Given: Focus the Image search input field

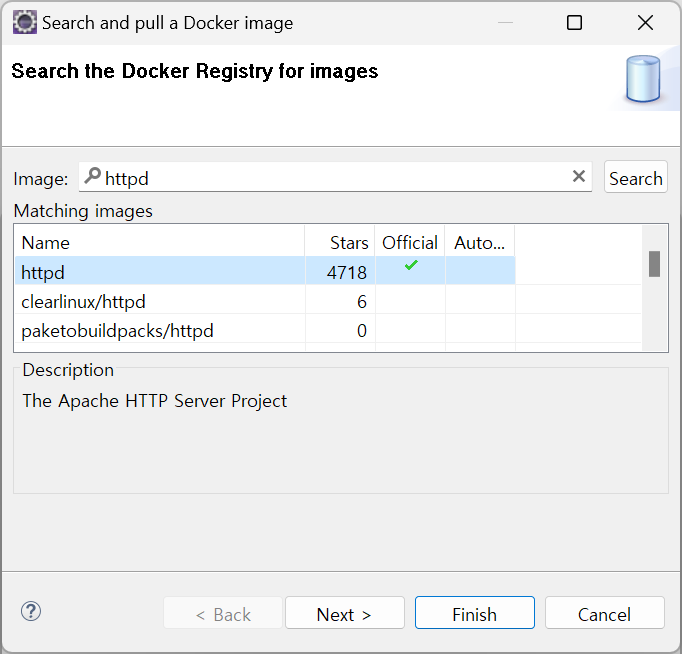Looking at the screenshot, I should [x=335, y=178].
